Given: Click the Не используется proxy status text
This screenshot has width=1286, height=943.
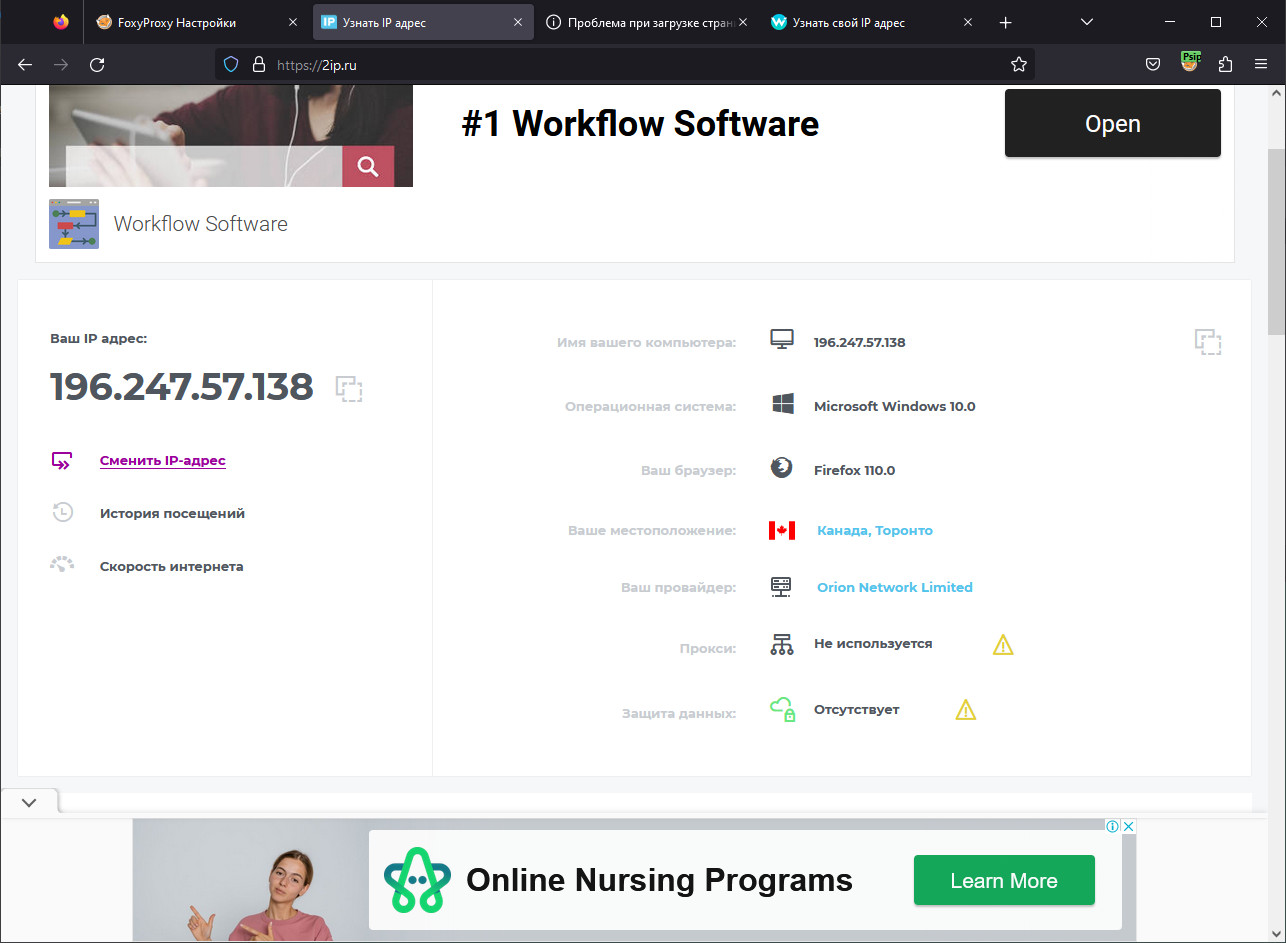Looking at the screenshot, I should 873,644.
